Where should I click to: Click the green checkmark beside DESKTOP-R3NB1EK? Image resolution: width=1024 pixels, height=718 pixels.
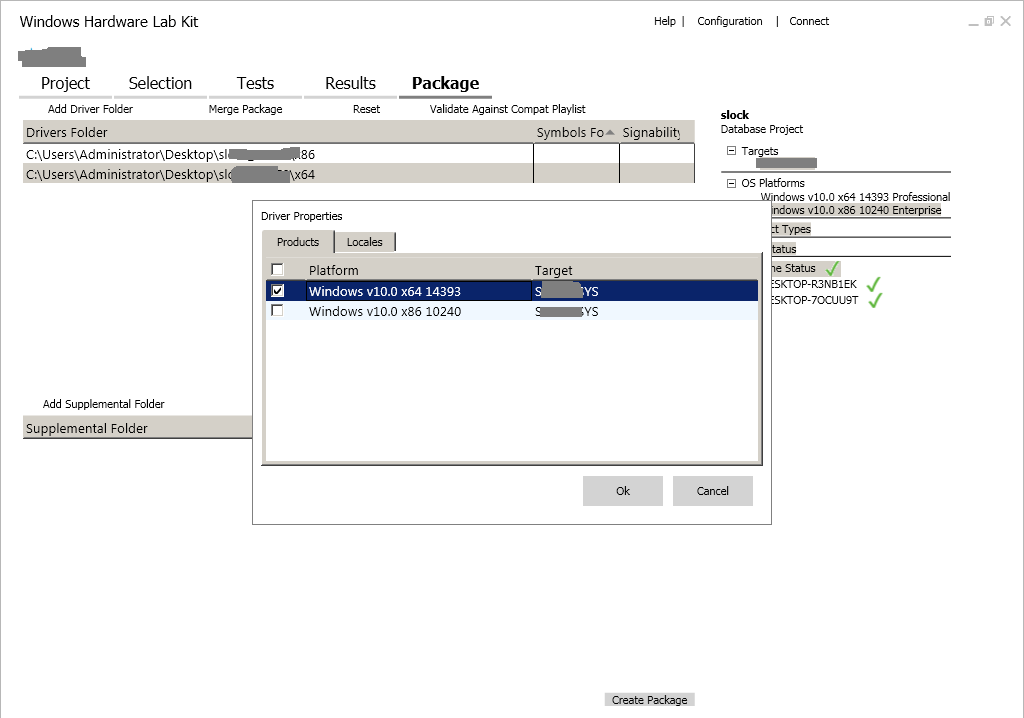pyautogui.click(x=873, y=284)
